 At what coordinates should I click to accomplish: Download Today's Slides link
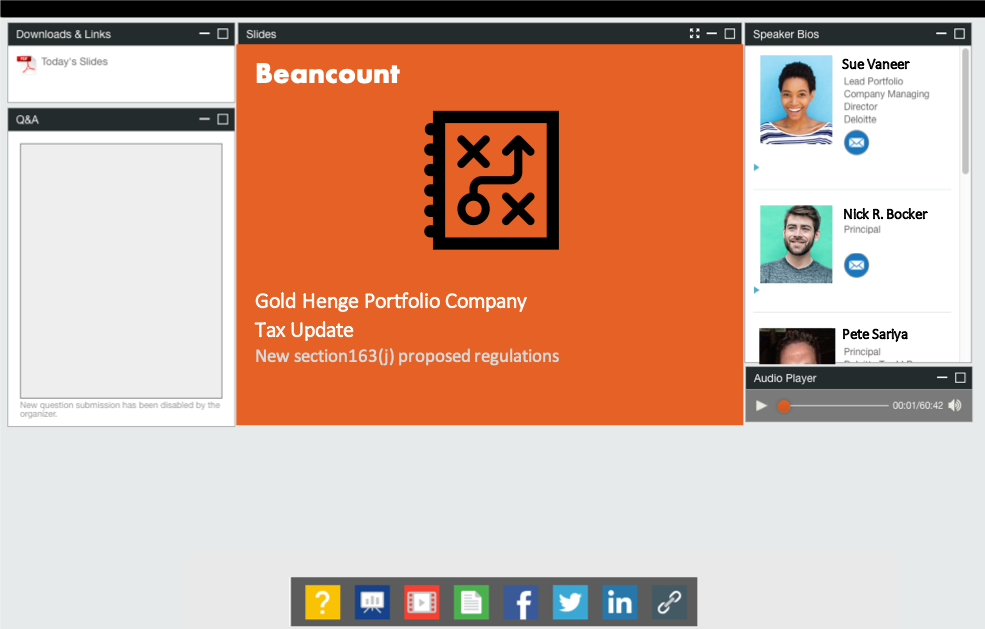(x=74, y=62)
